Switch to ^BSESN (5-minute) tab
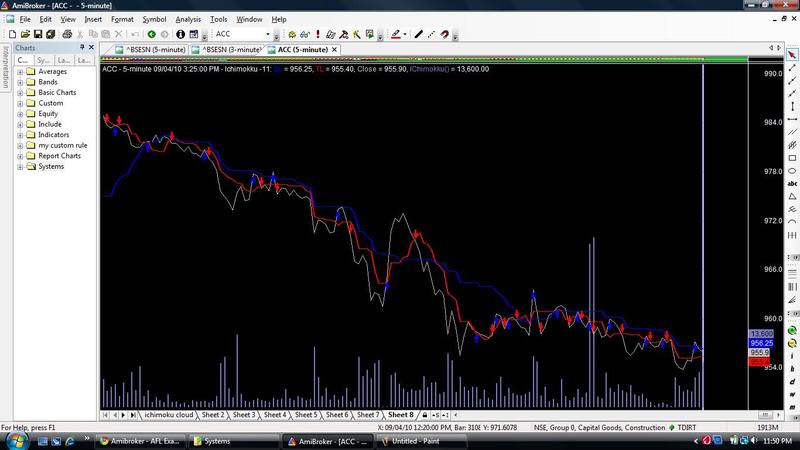This screenshot has height=450, width=800. point(151,49)
